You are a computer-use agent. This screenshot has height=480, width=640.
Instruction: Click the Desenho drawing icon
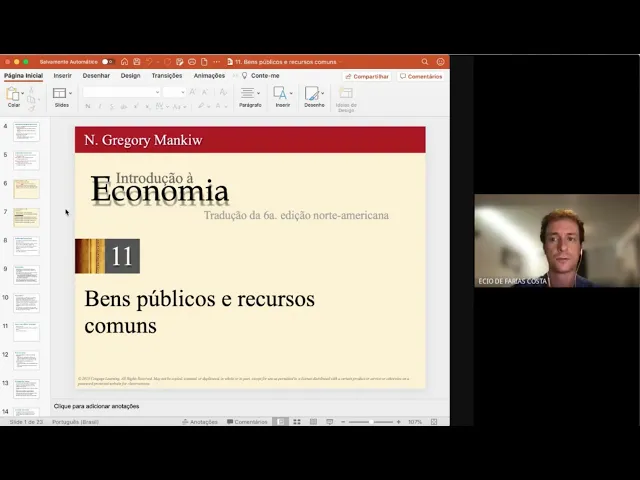(312, 93)
